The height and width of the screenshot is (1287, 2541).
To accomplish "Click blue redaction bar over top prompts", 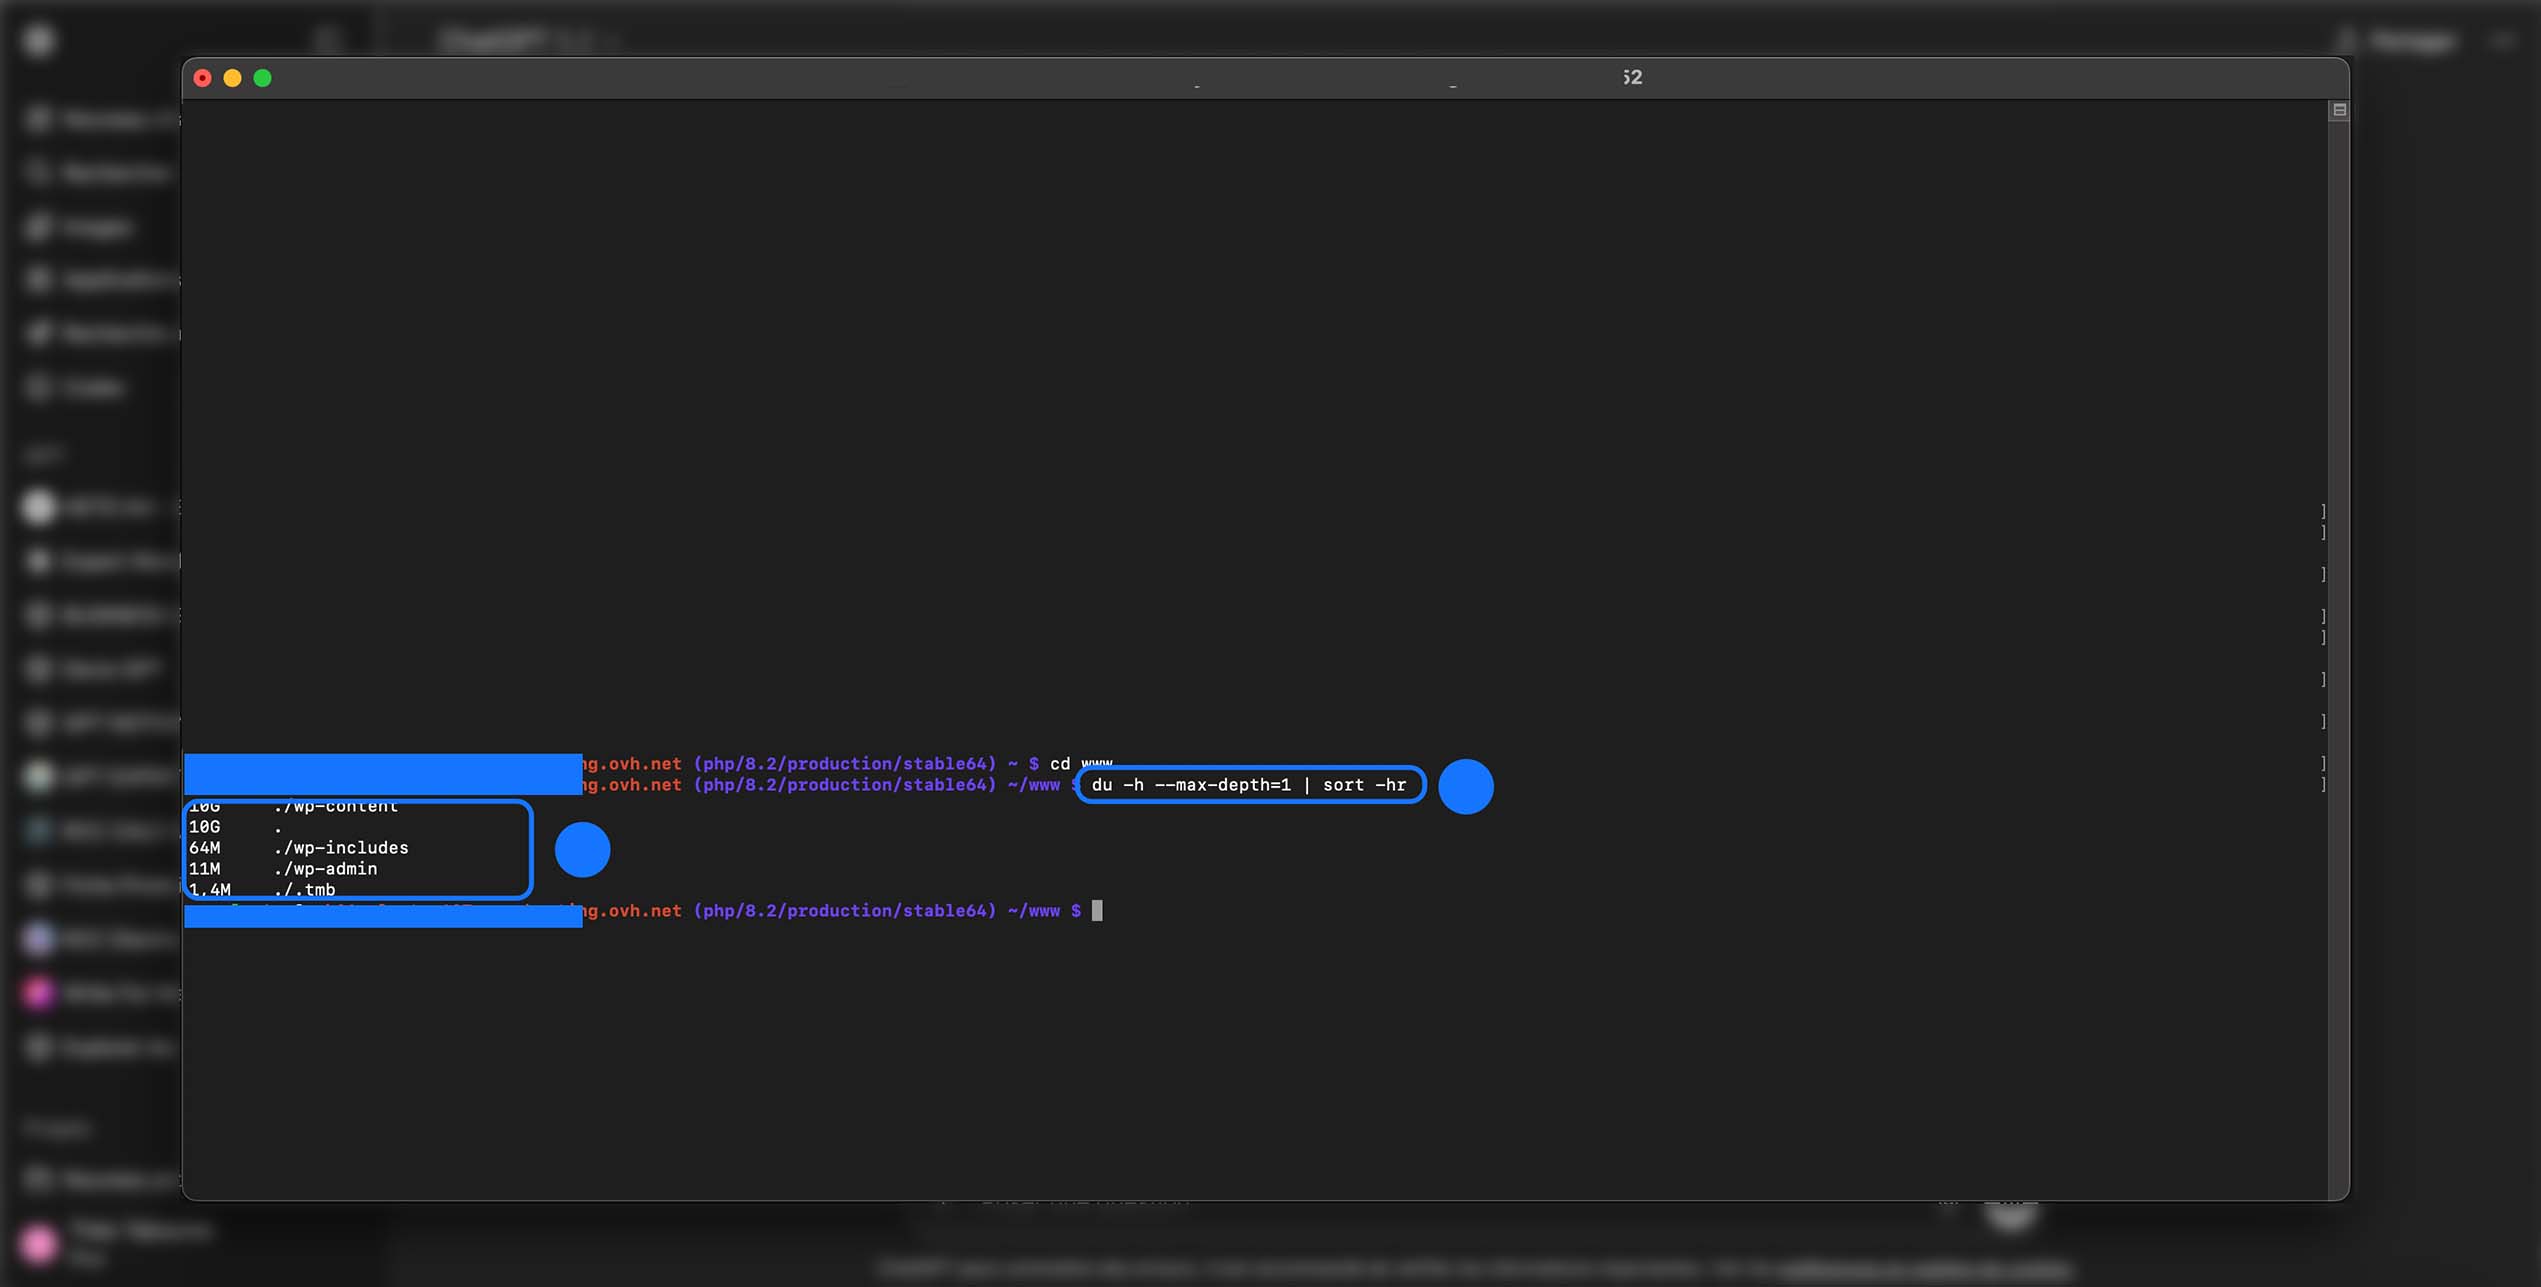I will [382, 774].
